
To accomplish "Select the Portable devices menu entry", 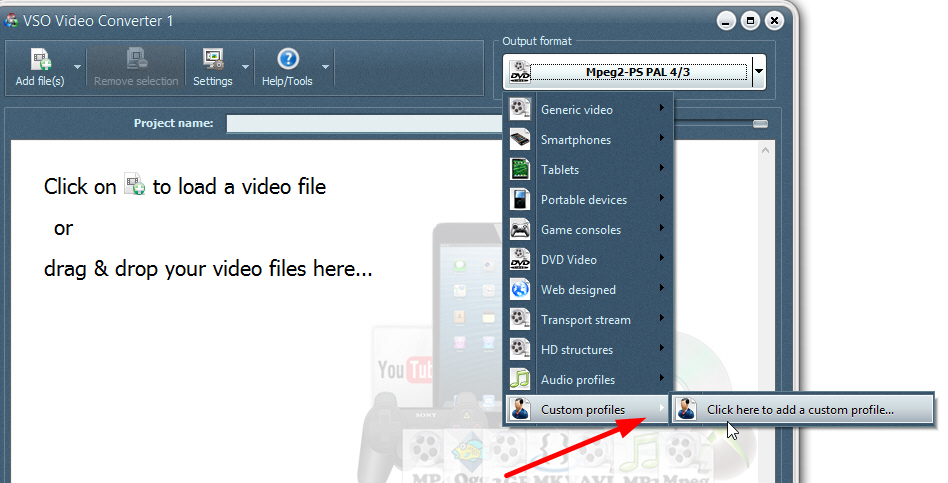I will [x=588, y=199].
